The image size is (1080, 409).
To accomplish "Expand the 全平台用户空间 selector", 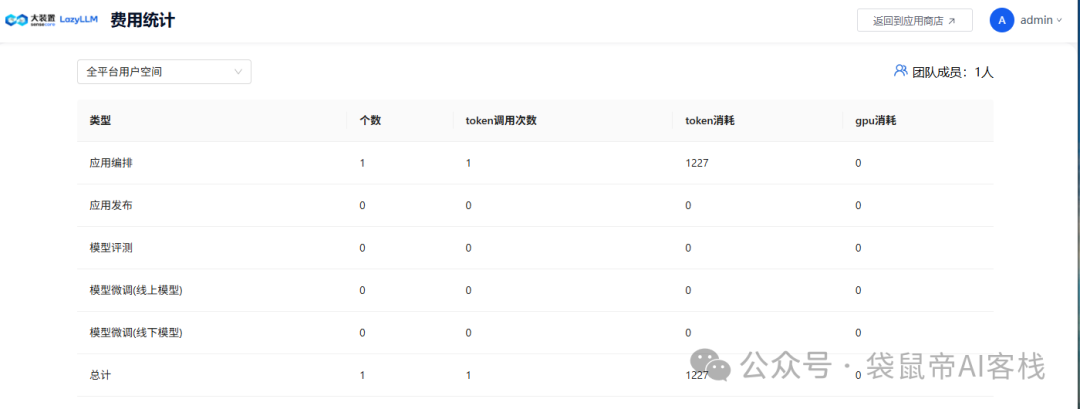I will [x=164, y=72].
